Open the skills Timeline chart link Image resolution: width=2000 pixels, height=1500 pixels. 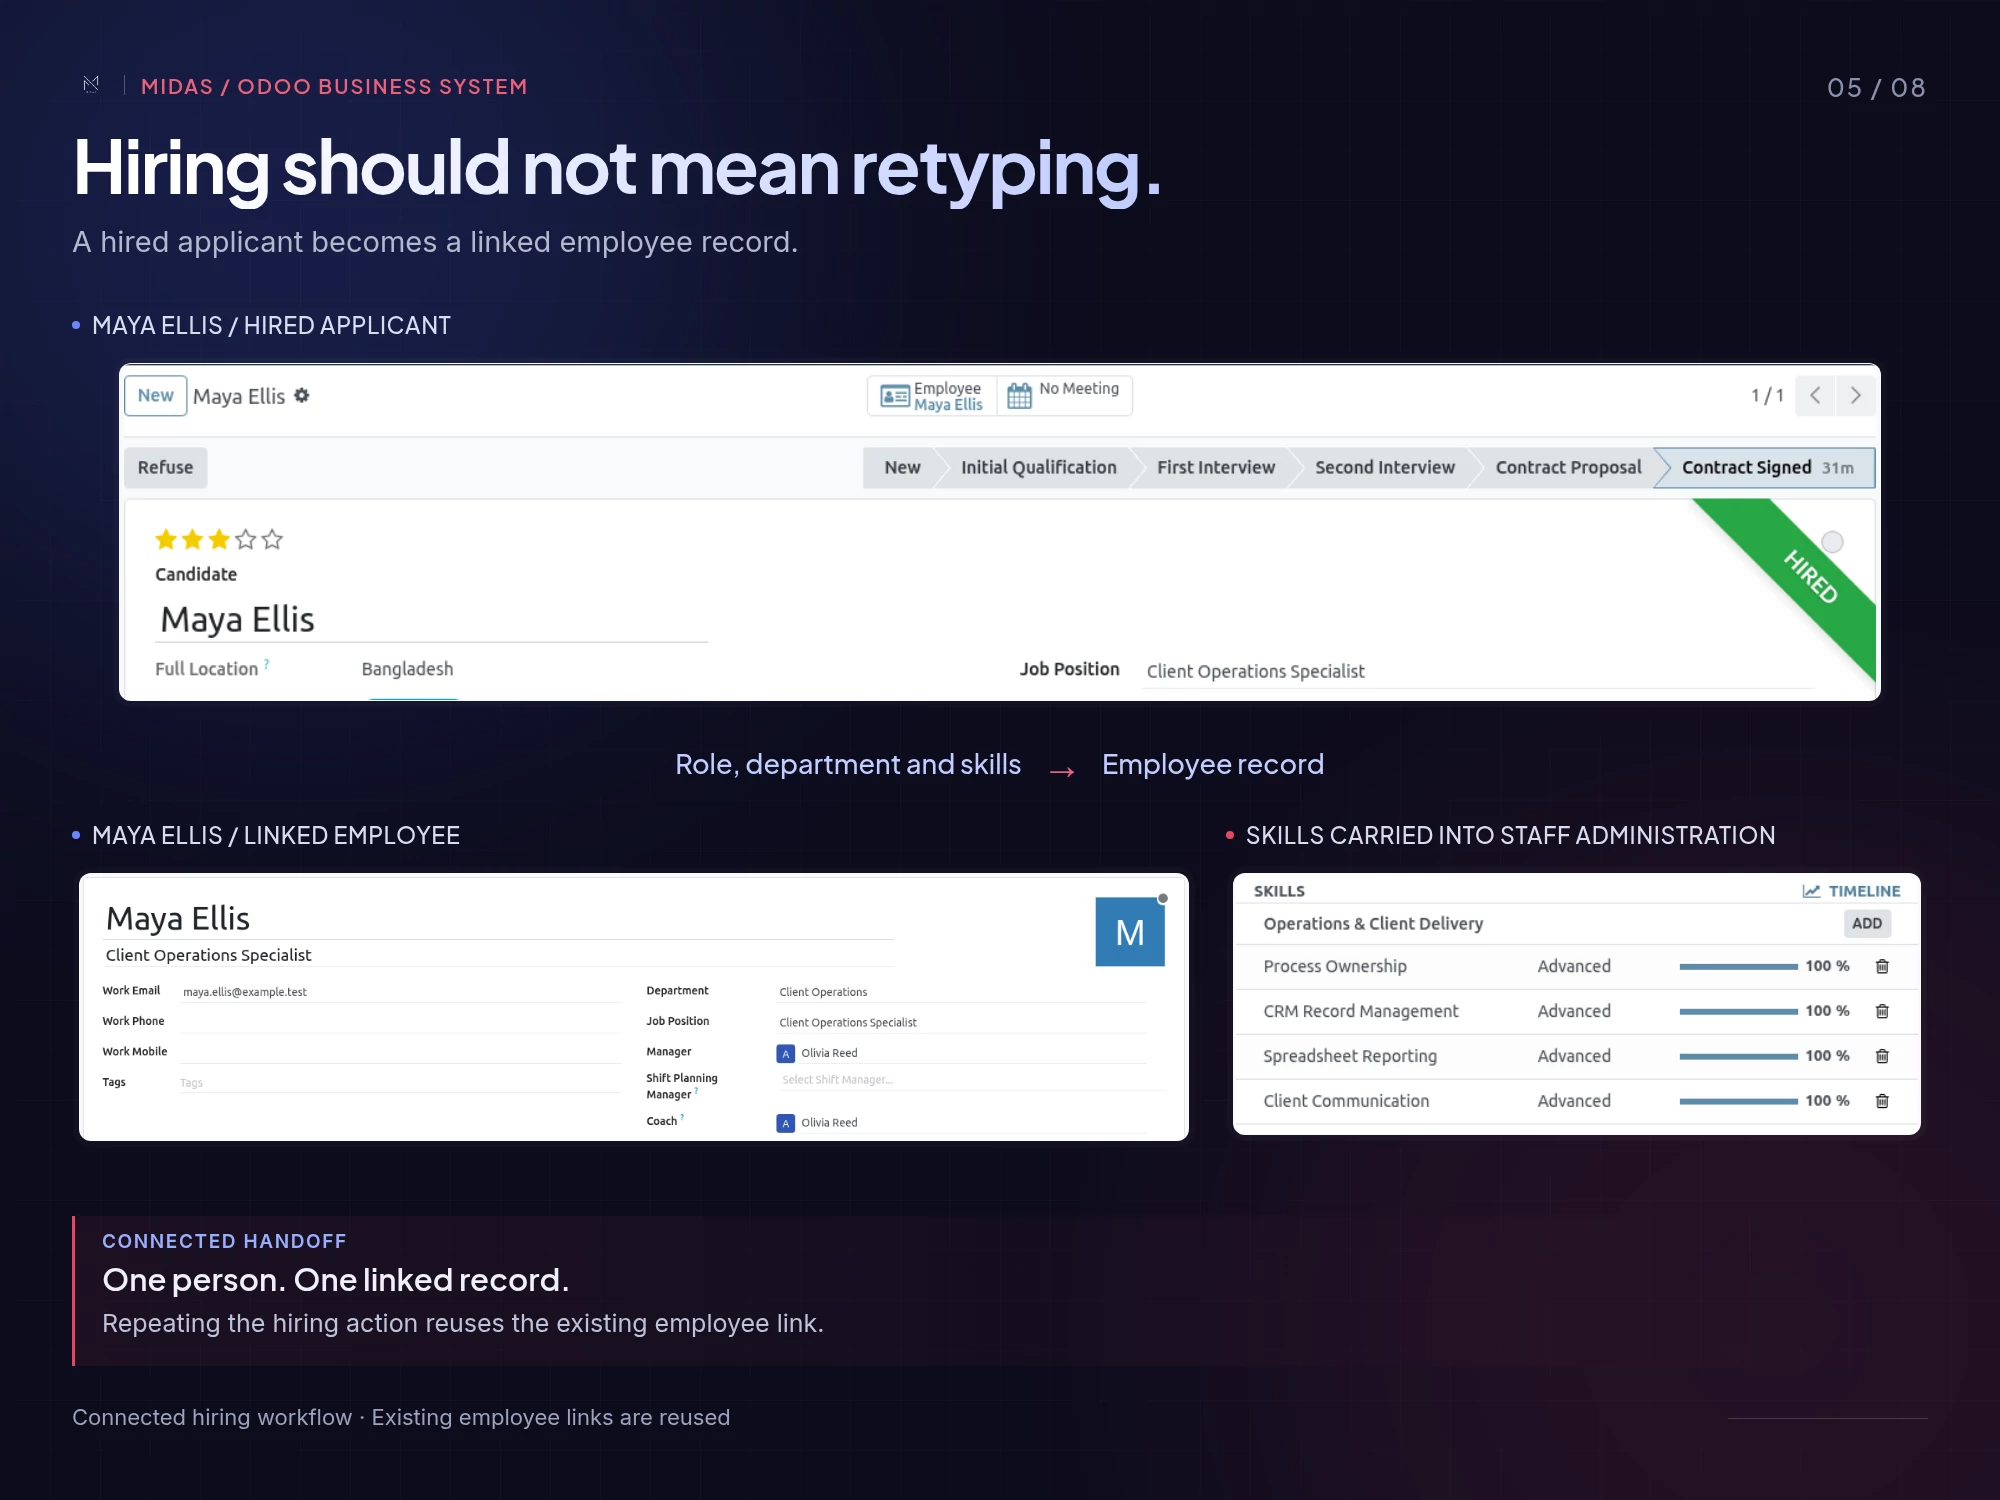tap(1851, 891)
